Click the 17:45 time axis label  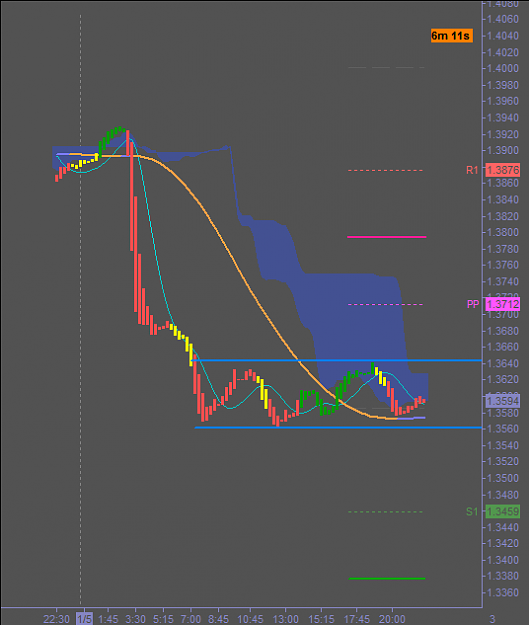tap(357, 619)
